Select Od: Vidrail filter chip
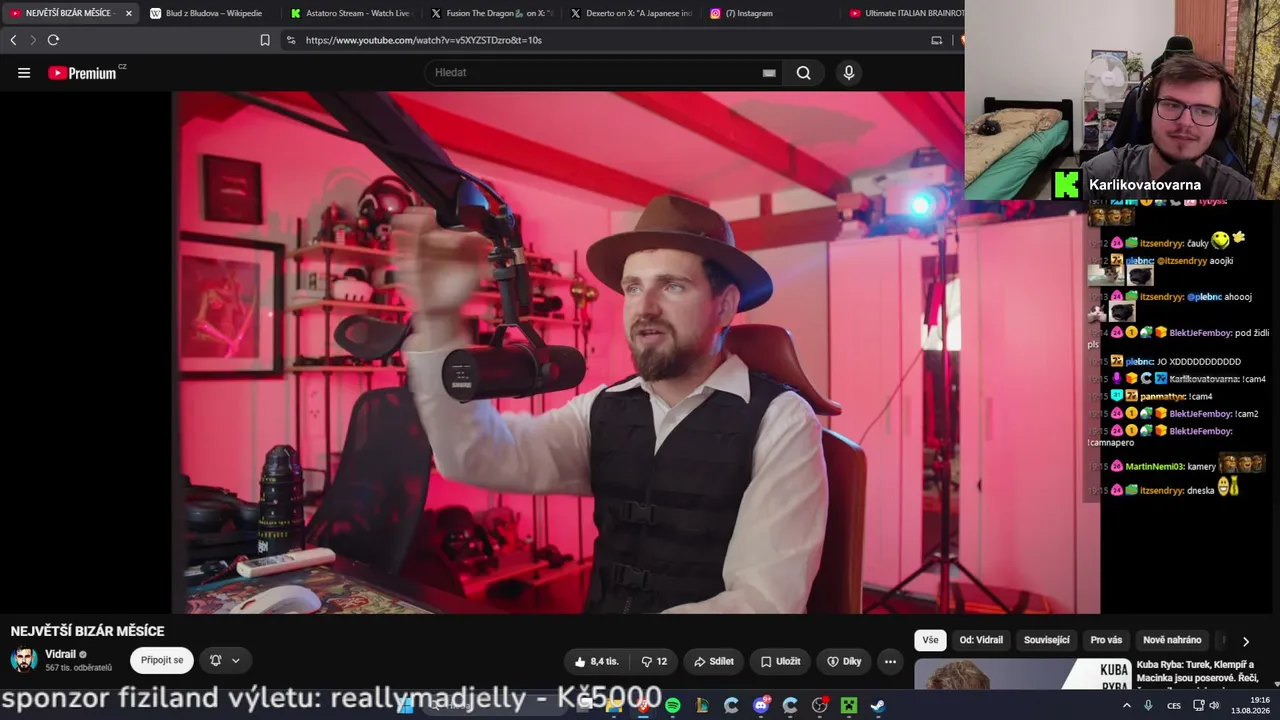1280x720 pixels. point(981,640)
